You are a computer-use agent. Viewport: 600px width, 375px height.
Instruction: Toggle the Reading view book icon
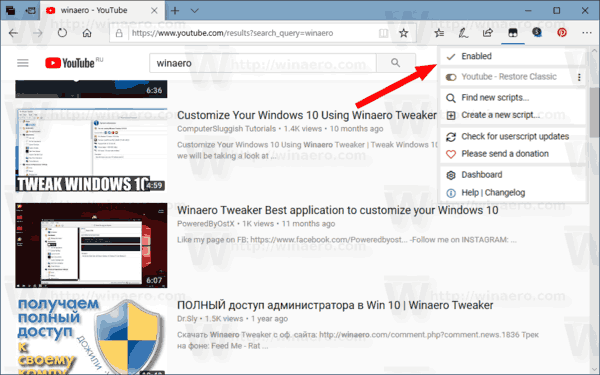(x=383, y=33)
